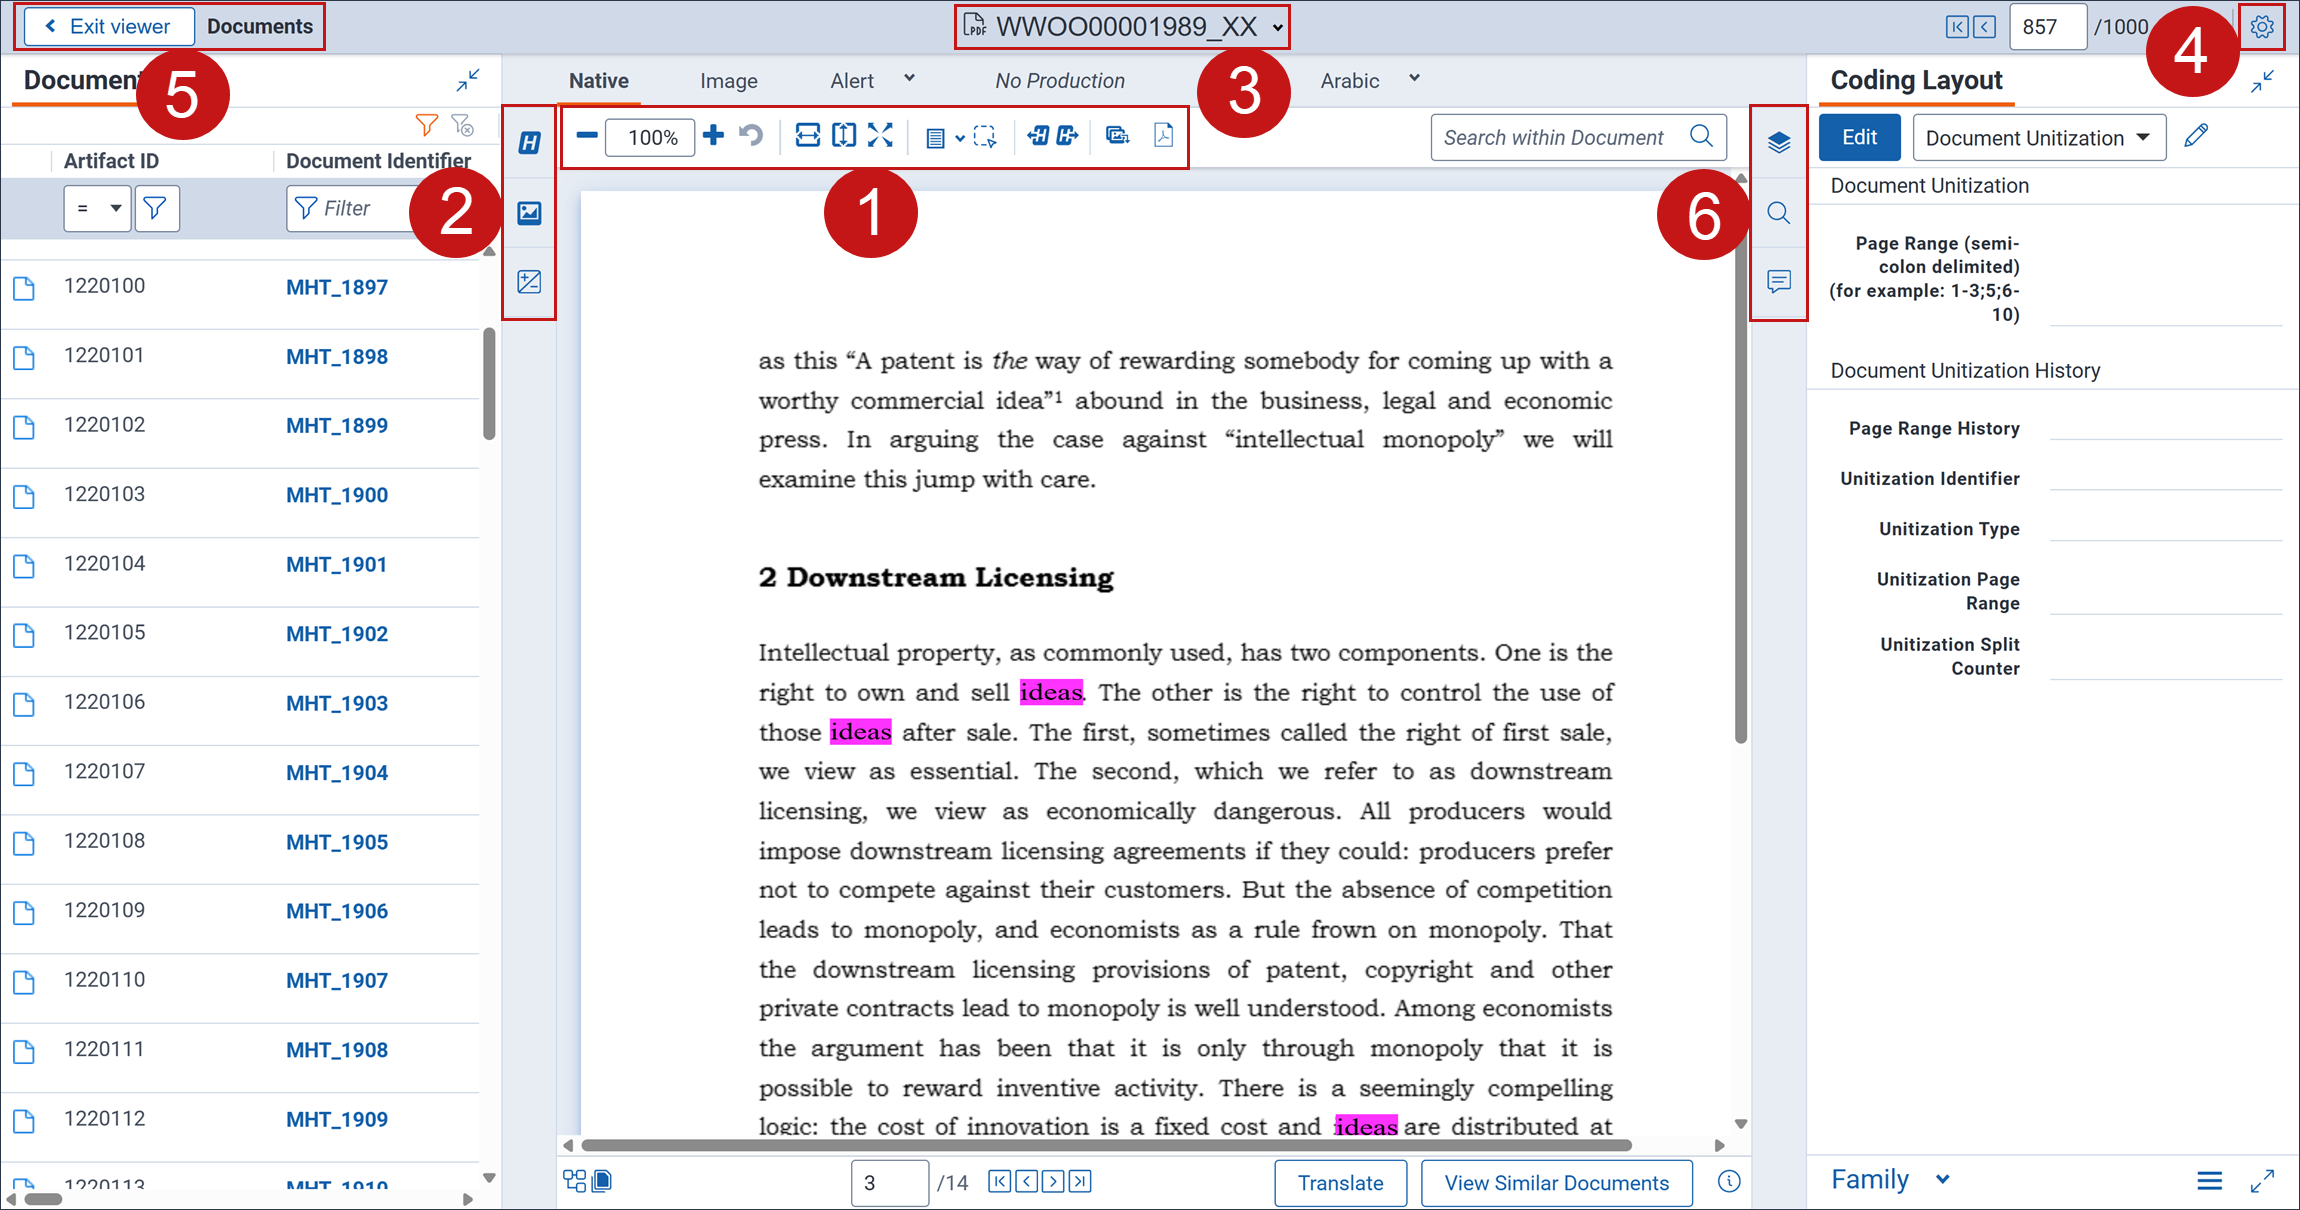
Task: Open the Family pane hamburger menu
Action: coord(2210,1181)
